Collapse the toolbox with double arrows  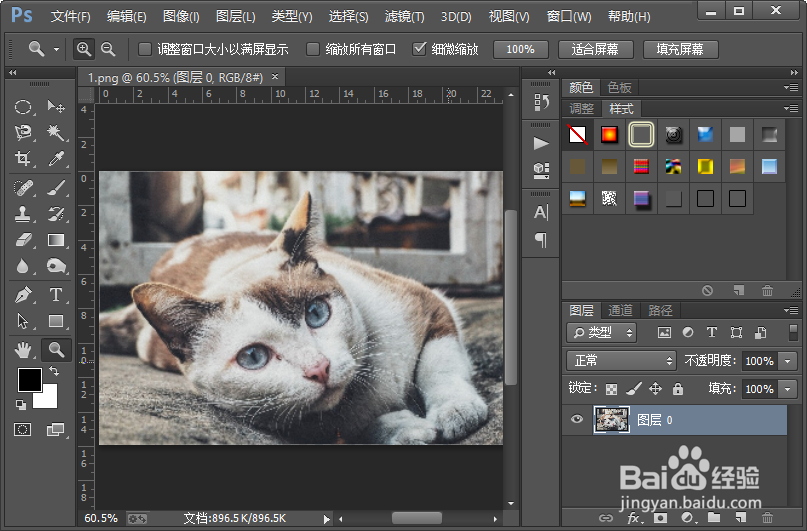[12, 73]
